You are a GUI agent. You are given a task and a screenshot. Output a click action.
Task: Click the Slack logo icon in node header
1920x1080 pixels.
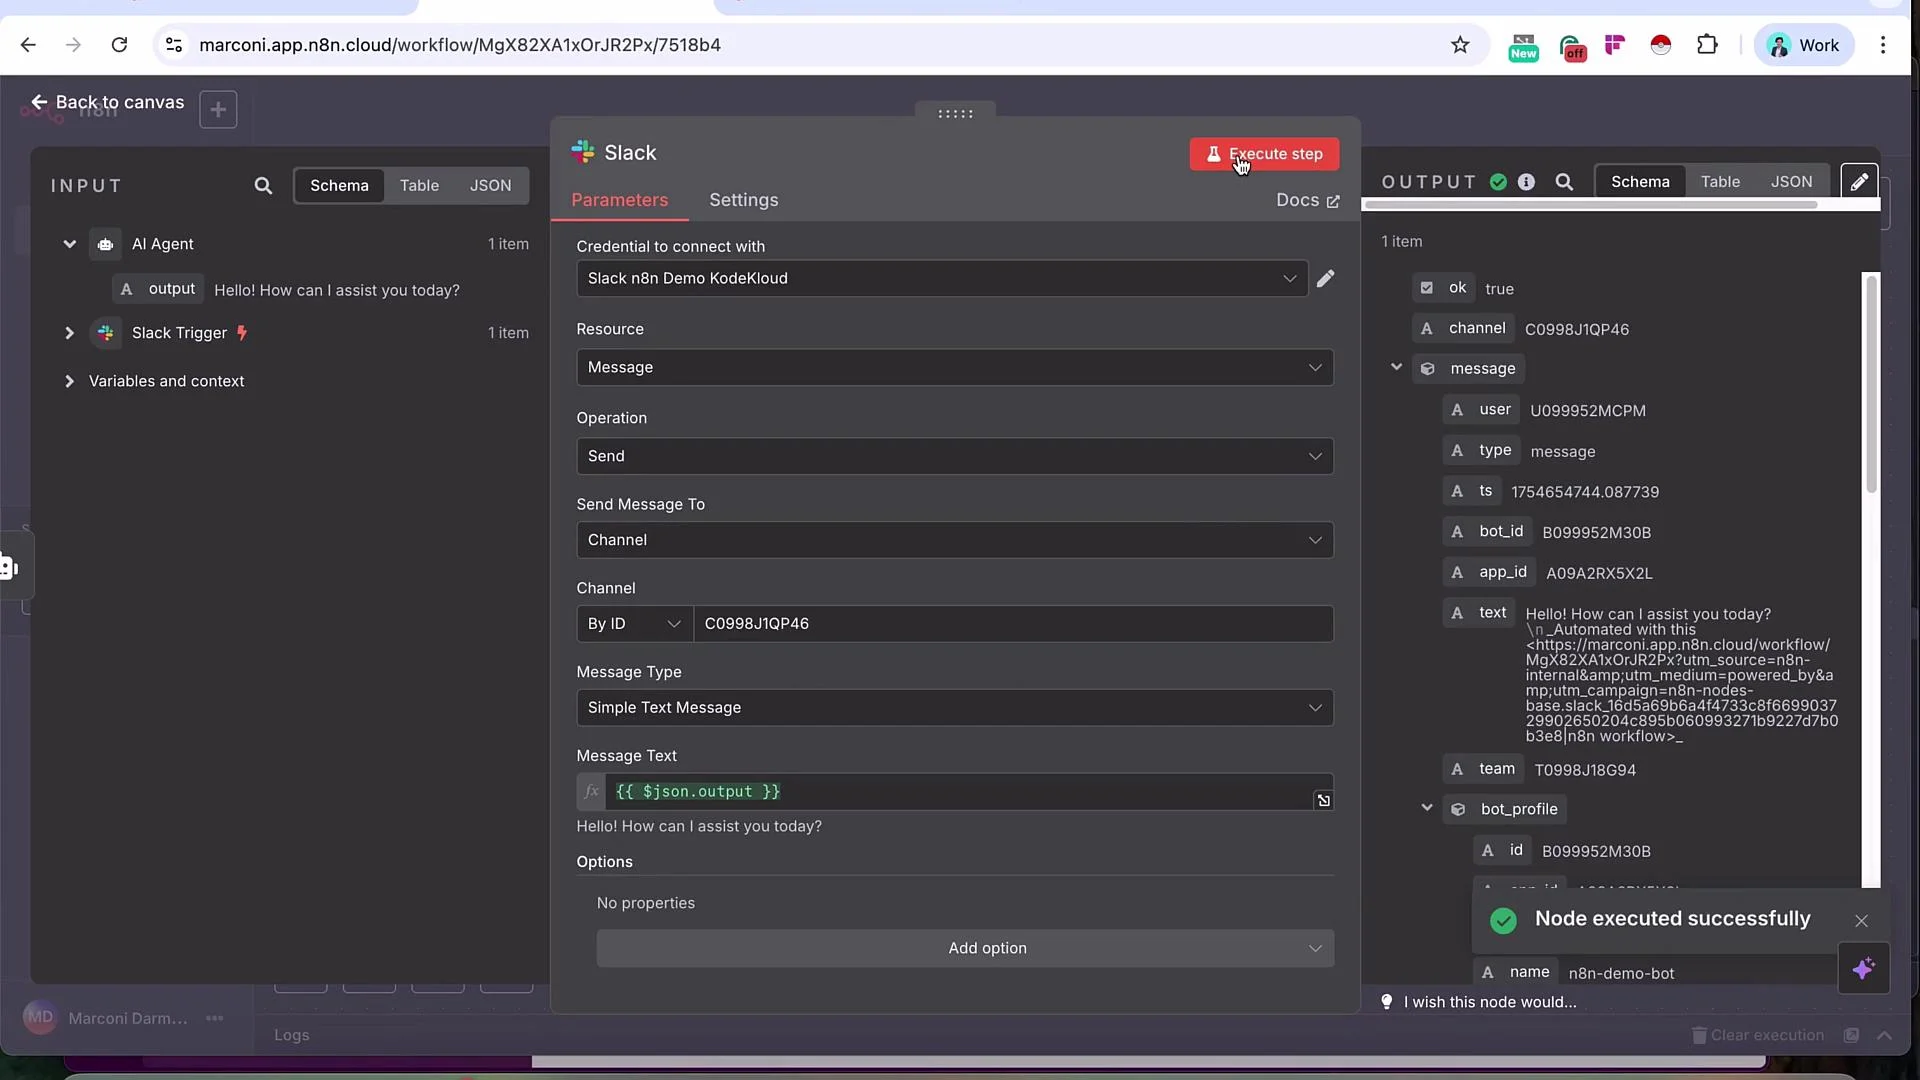(x=583, y=152)
